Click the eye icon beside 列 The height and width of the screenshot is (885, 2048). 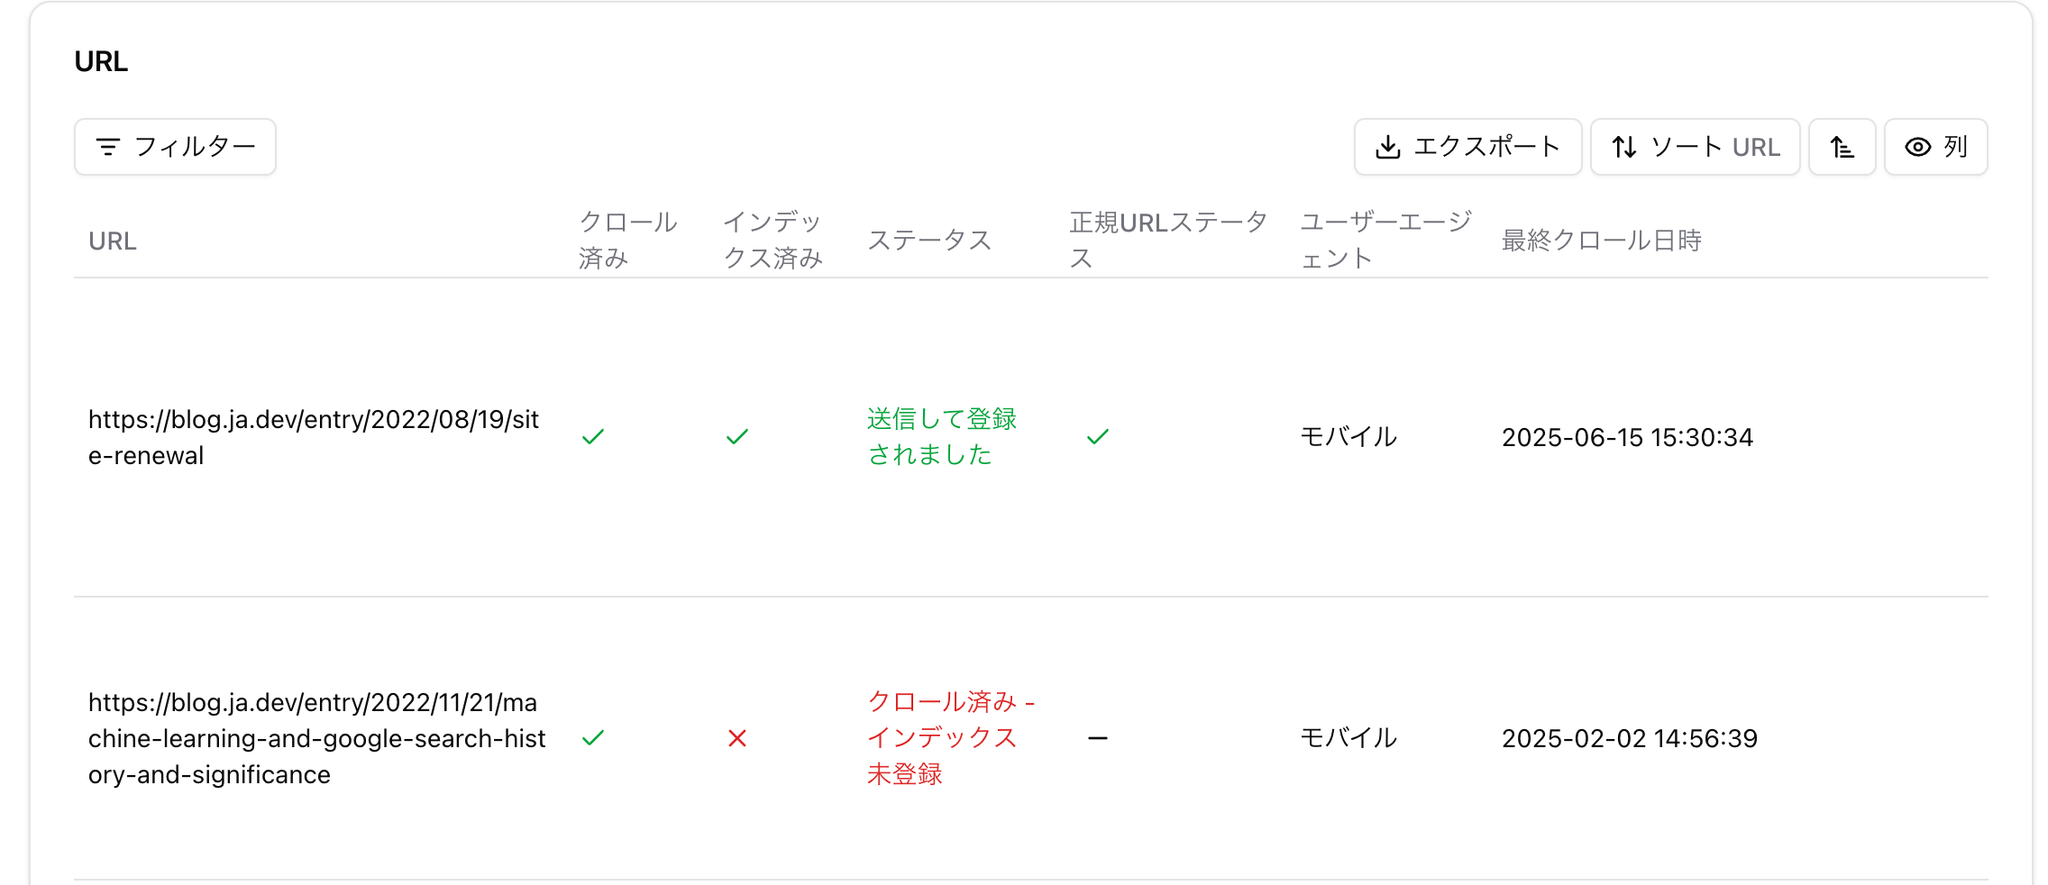[1917, 147]
